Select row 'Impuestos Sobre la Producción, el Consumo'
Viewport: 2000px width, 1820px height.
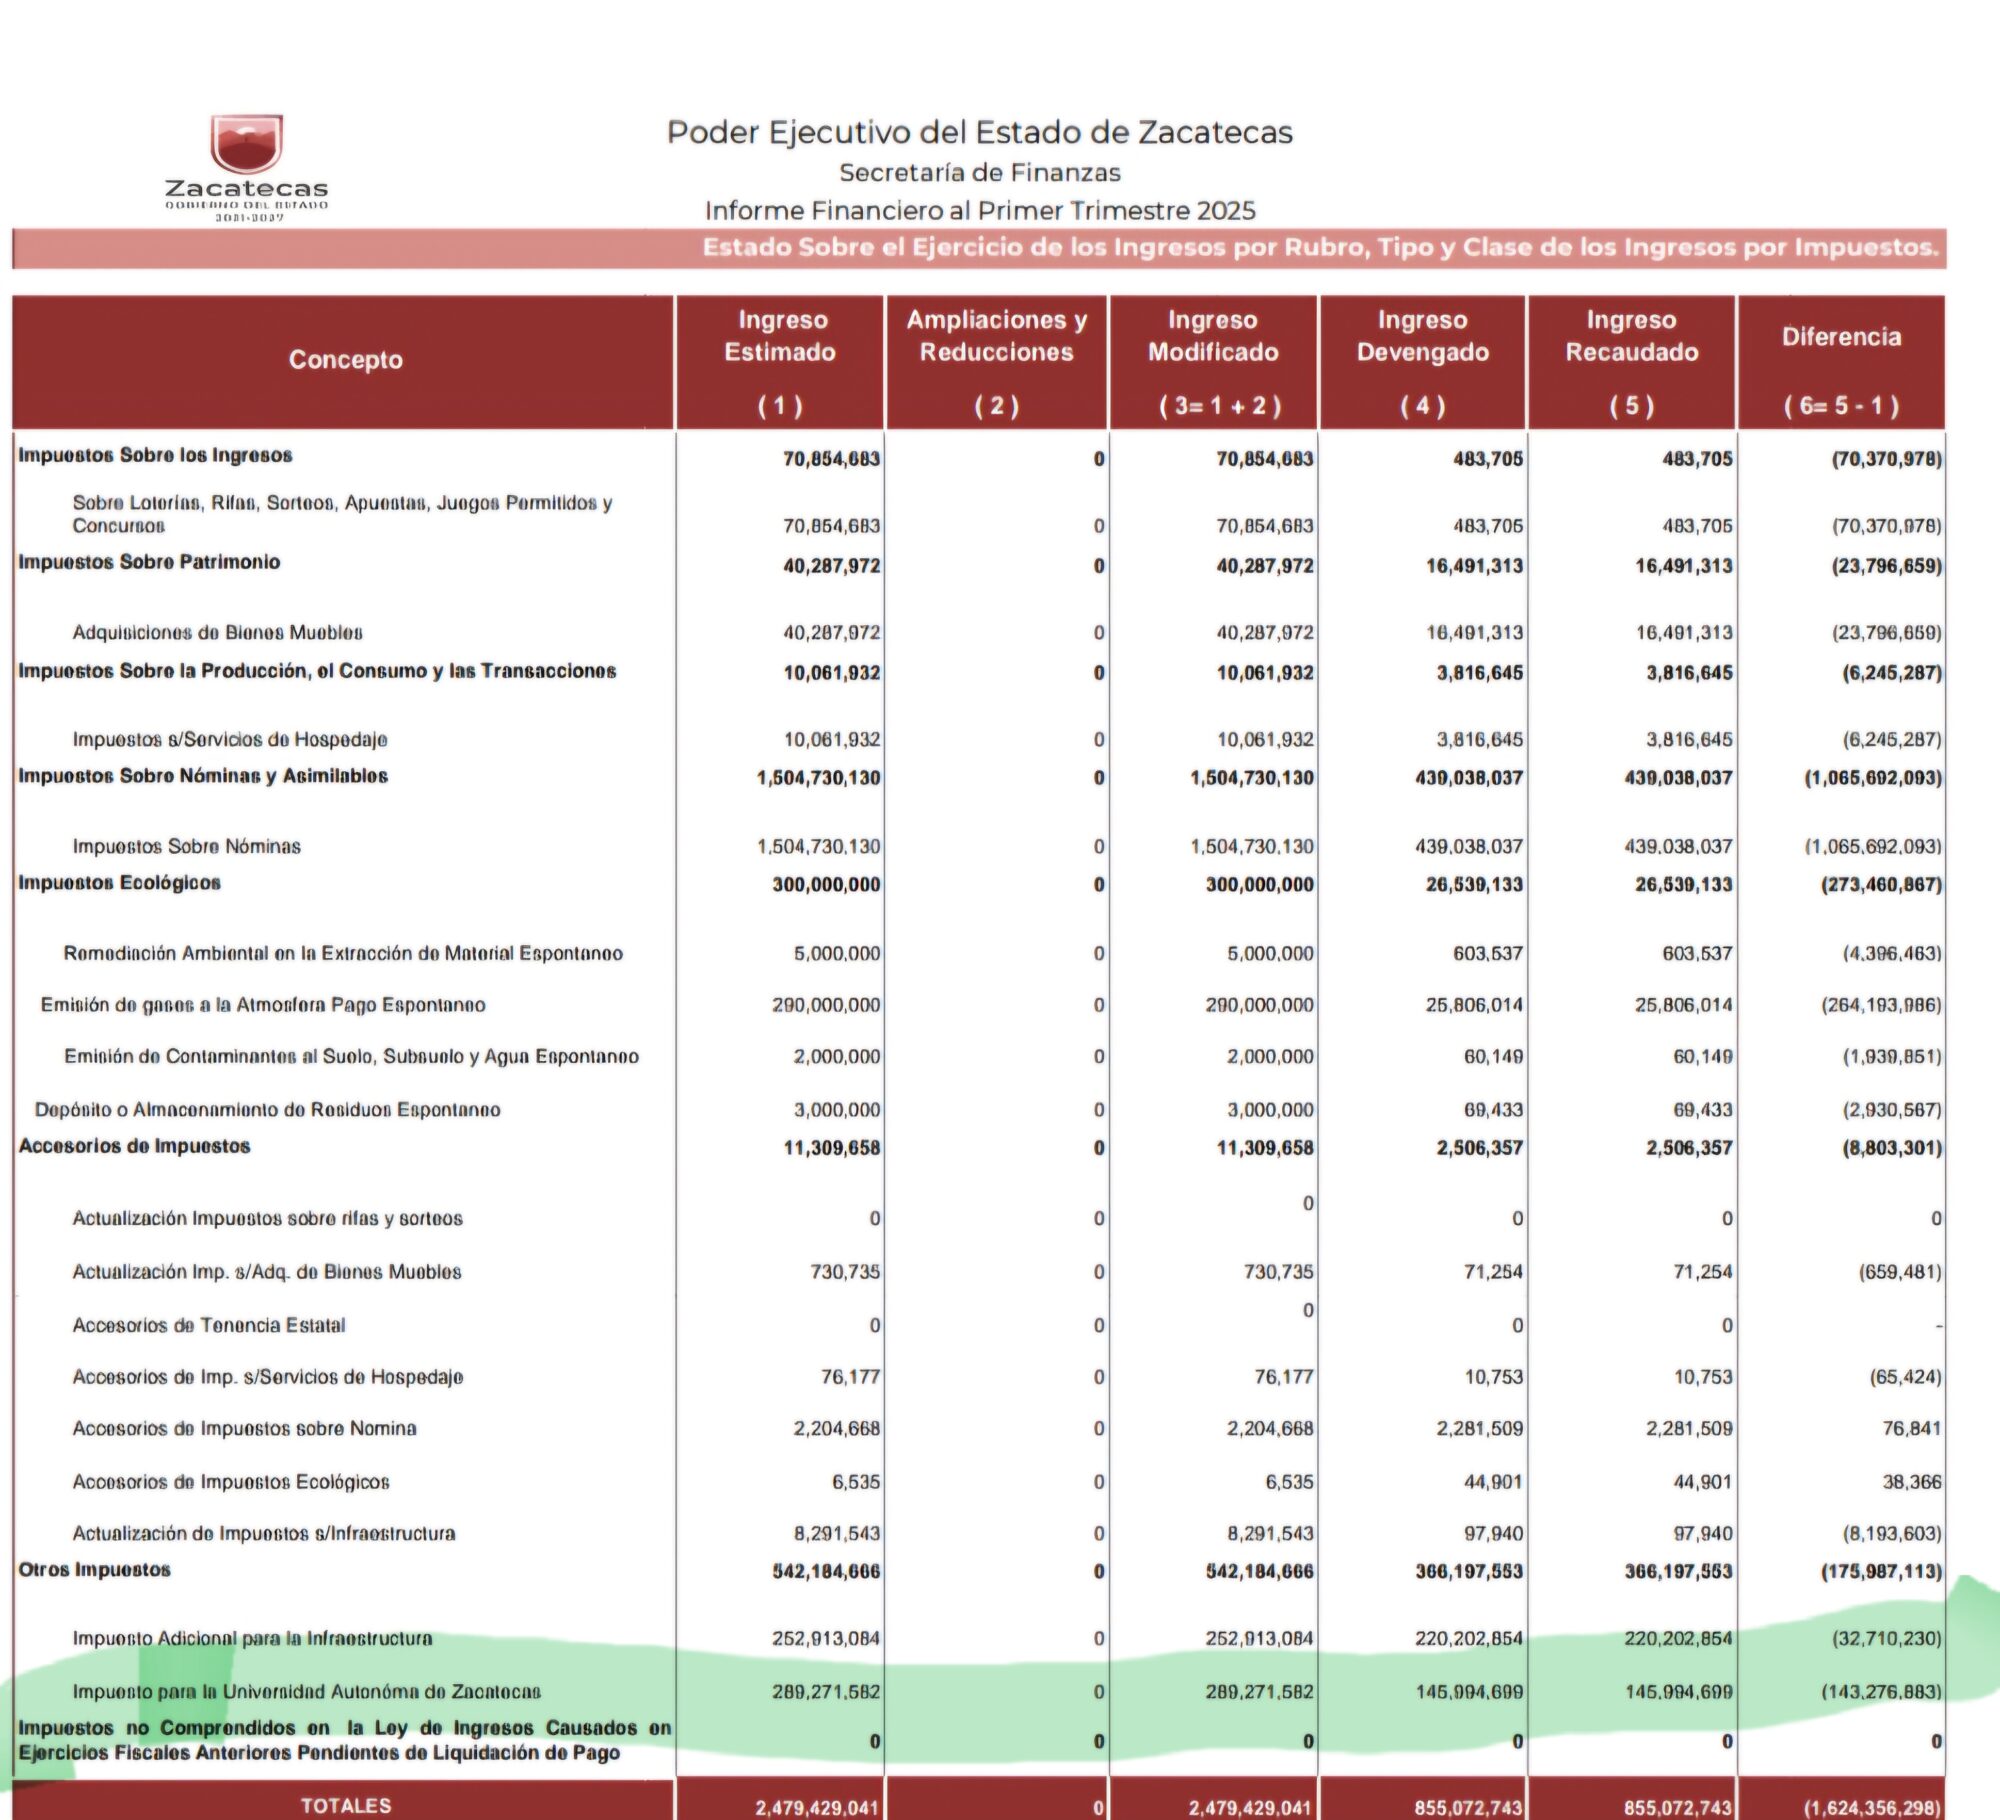[980, 672]
